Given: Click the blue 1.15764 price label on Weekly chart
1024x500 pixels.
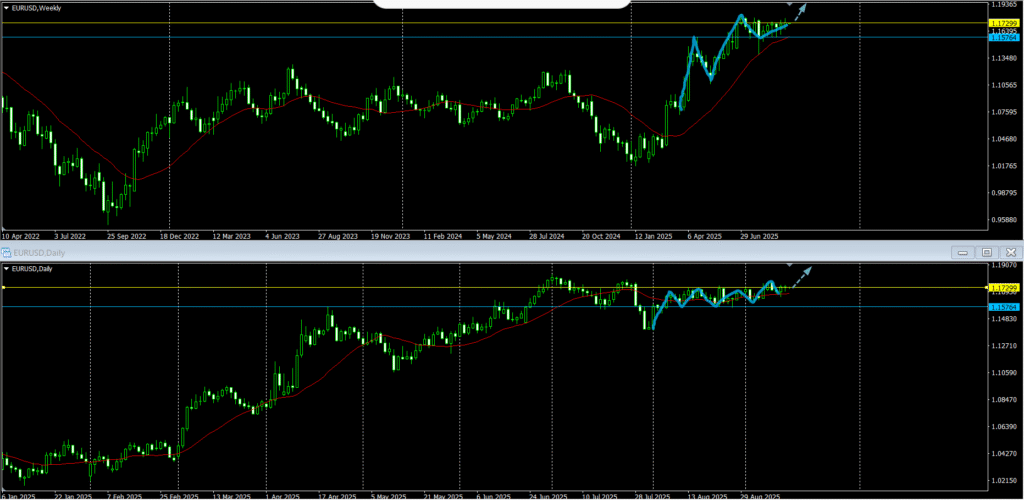Looking at the screenshot, I should coord(1004,38).
